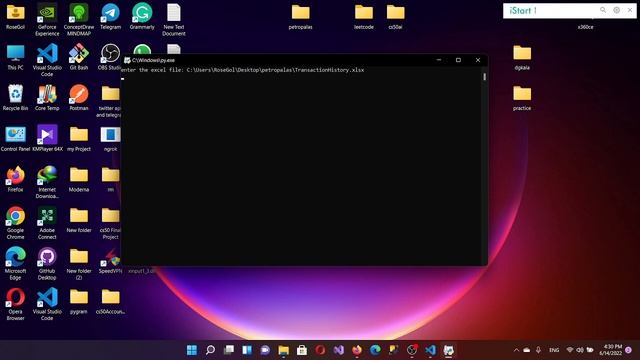This screenshot has width=640, height=360.
Task: Open Microsoft Store from the taskbar
Action: tap(302, 350)
